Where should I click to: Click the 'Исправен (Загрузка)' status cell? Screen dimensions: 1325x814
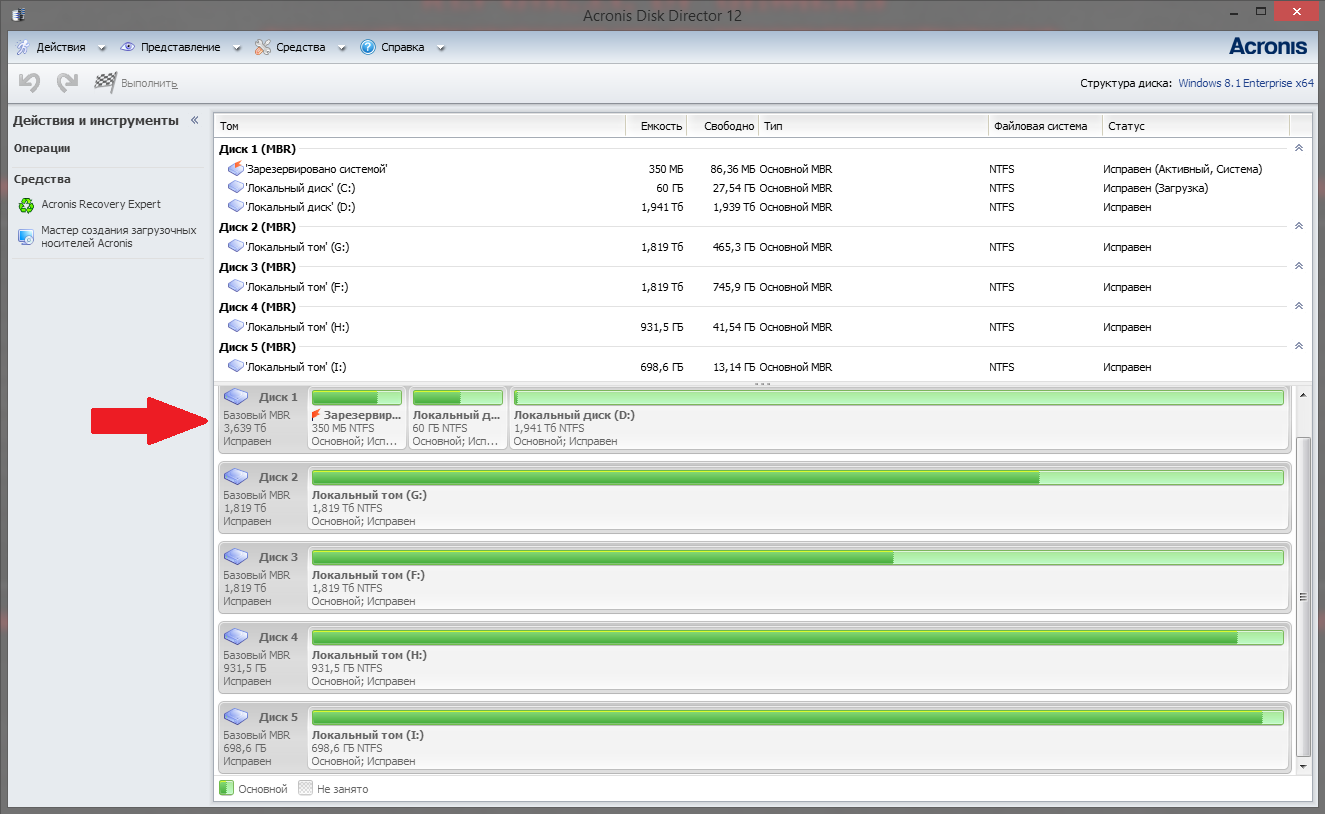point(1156,188)
